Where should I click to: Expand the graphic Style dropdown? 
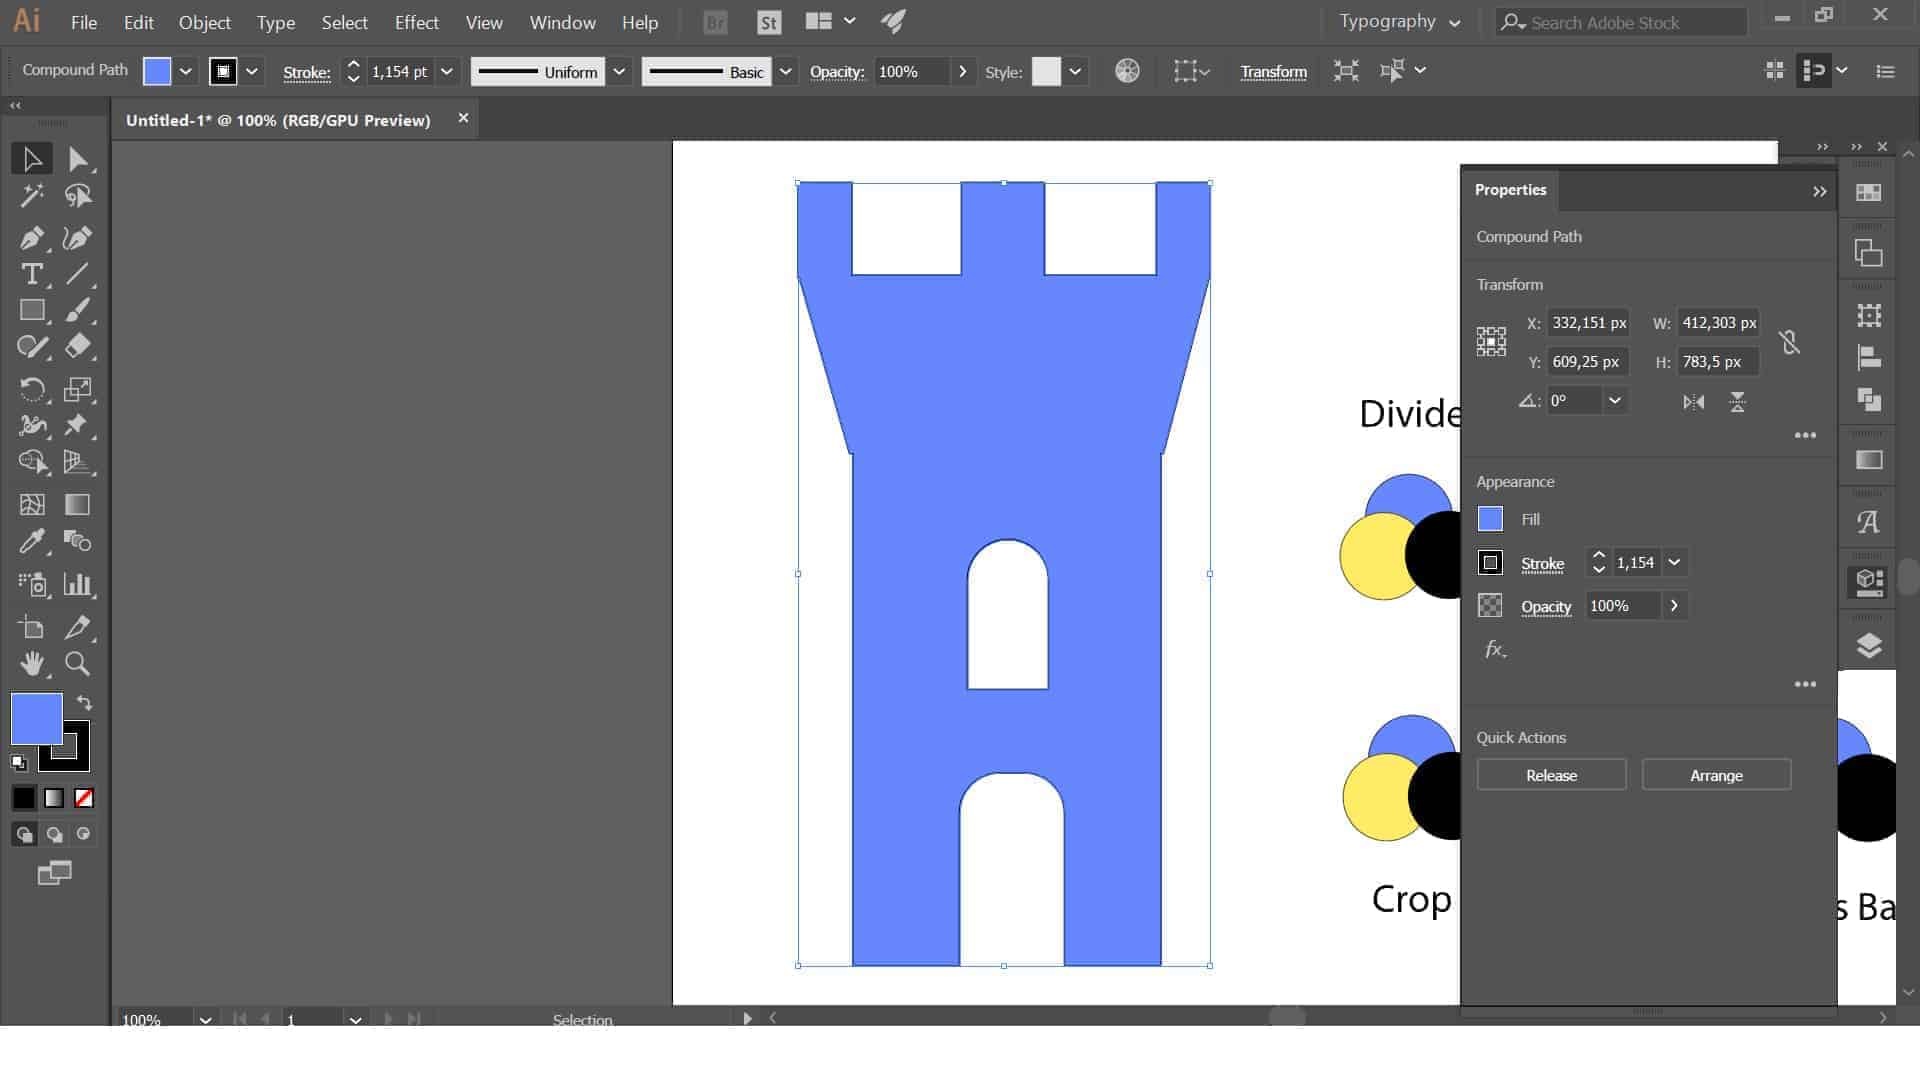point(1075,71)
